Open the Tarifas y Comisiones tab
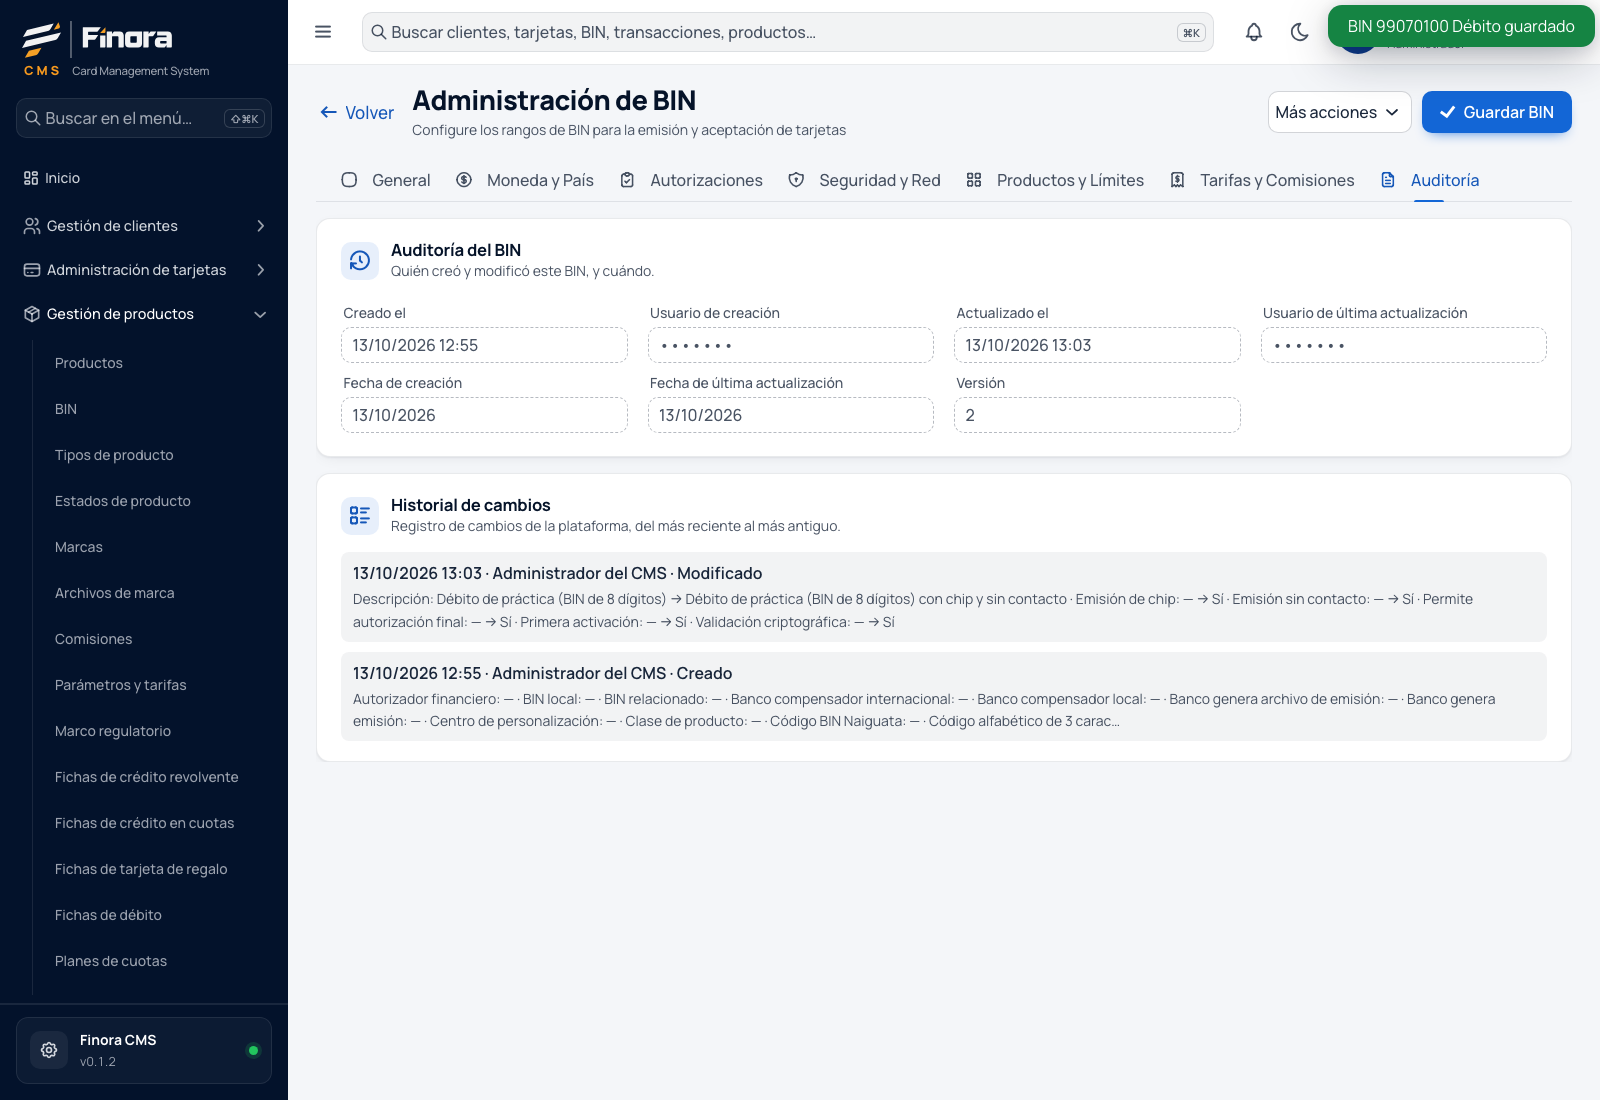 [1262, 180]
